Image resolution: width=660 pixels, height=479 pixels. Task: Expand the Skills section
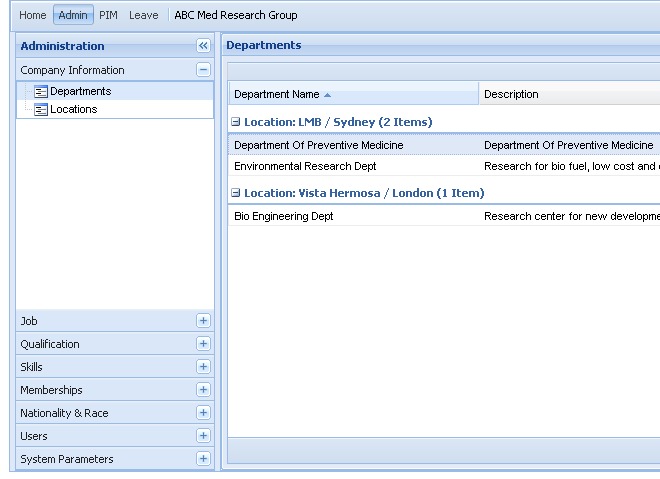[203, 367]
